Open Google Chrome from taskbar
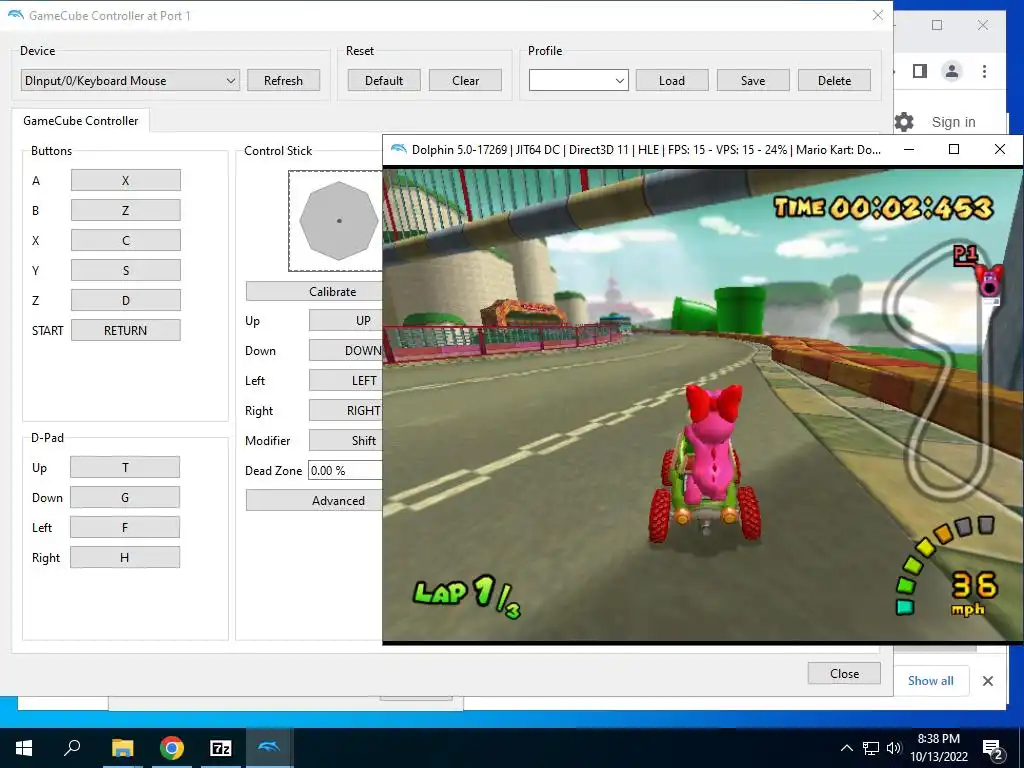The width and height of the screenshot is (1024, 768). [x=172, y=748]
